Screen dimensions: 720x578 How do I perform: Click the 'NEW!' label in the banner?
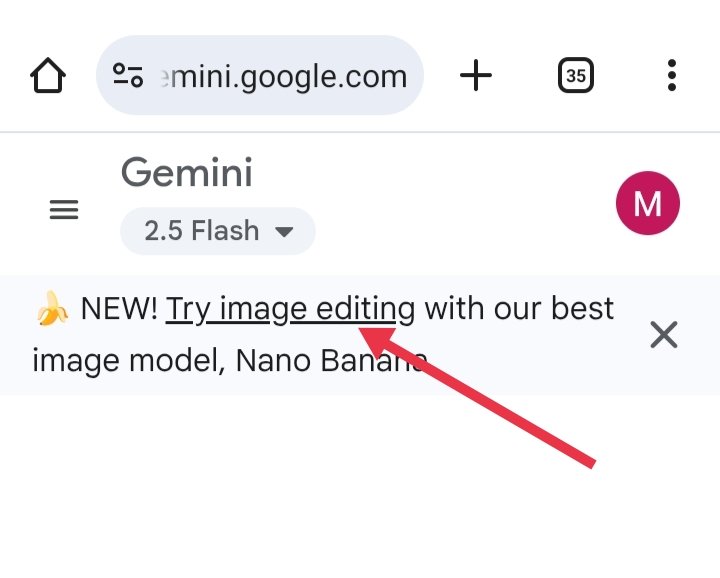point(119,309)
